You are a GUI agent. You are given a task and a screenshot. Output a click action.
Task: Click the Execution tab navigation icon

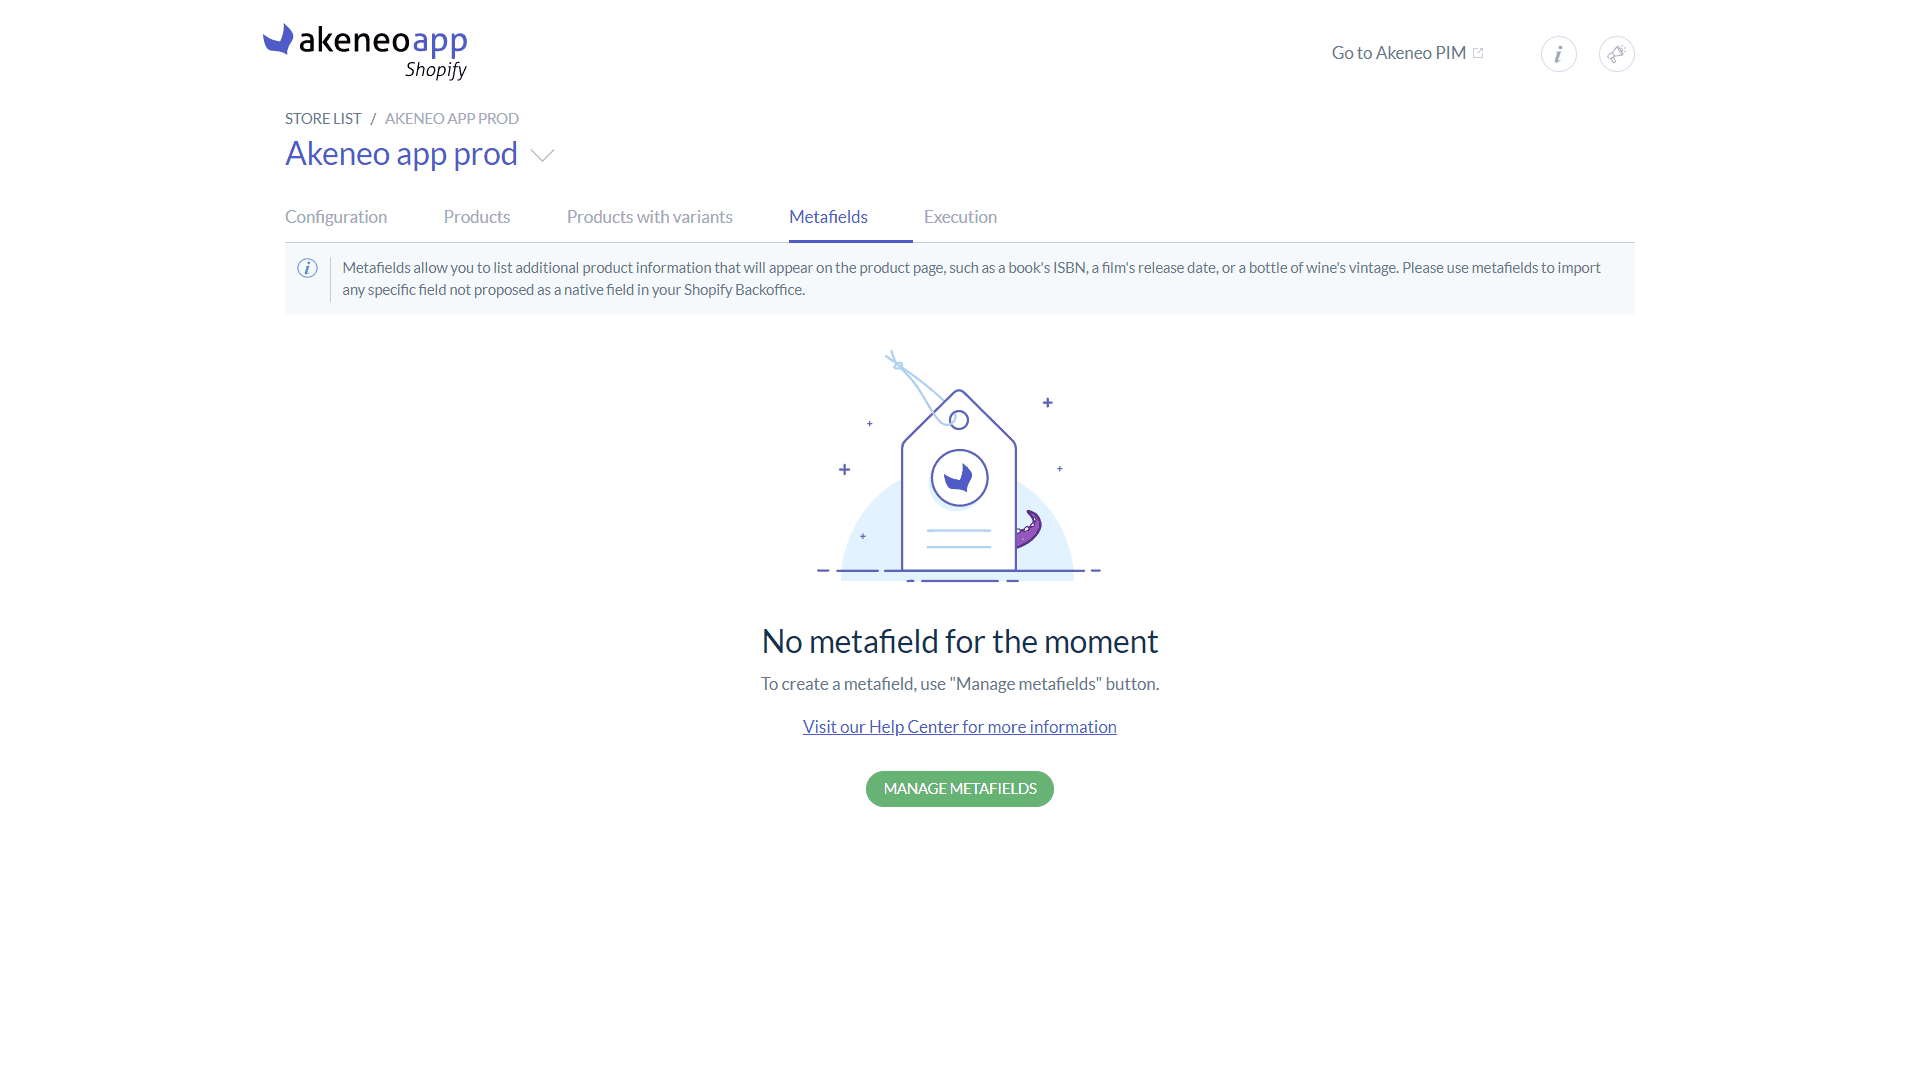(x=960, y=216)
